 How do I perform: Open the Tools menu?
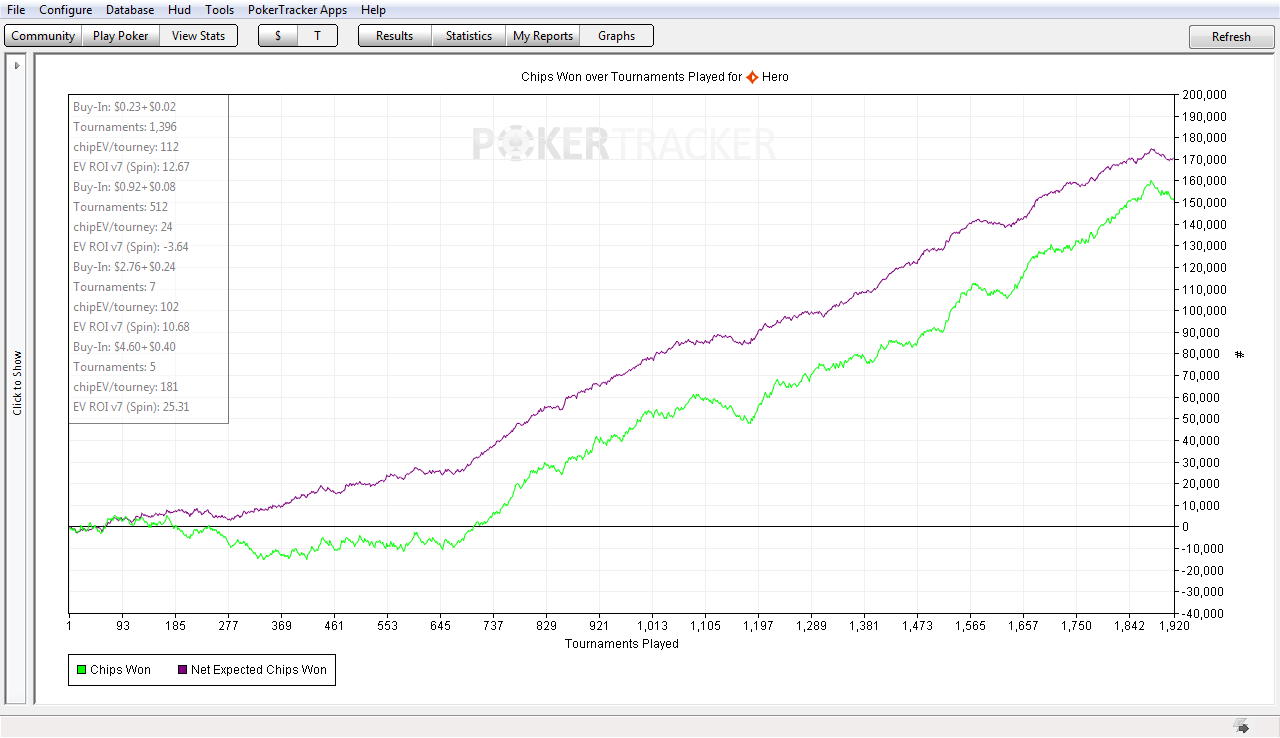[x=219, y=10]
